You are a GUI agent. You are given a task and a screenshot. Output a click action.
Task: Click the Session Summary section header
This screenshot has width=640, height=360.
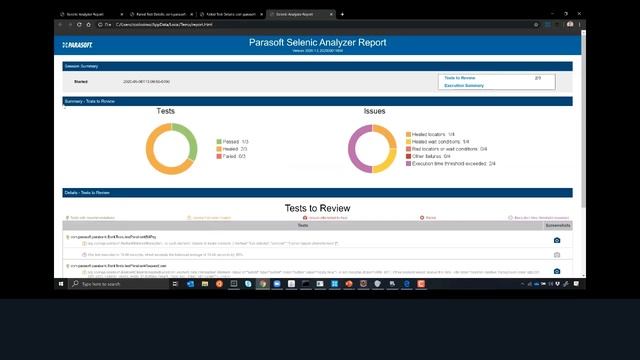point(318,66)
